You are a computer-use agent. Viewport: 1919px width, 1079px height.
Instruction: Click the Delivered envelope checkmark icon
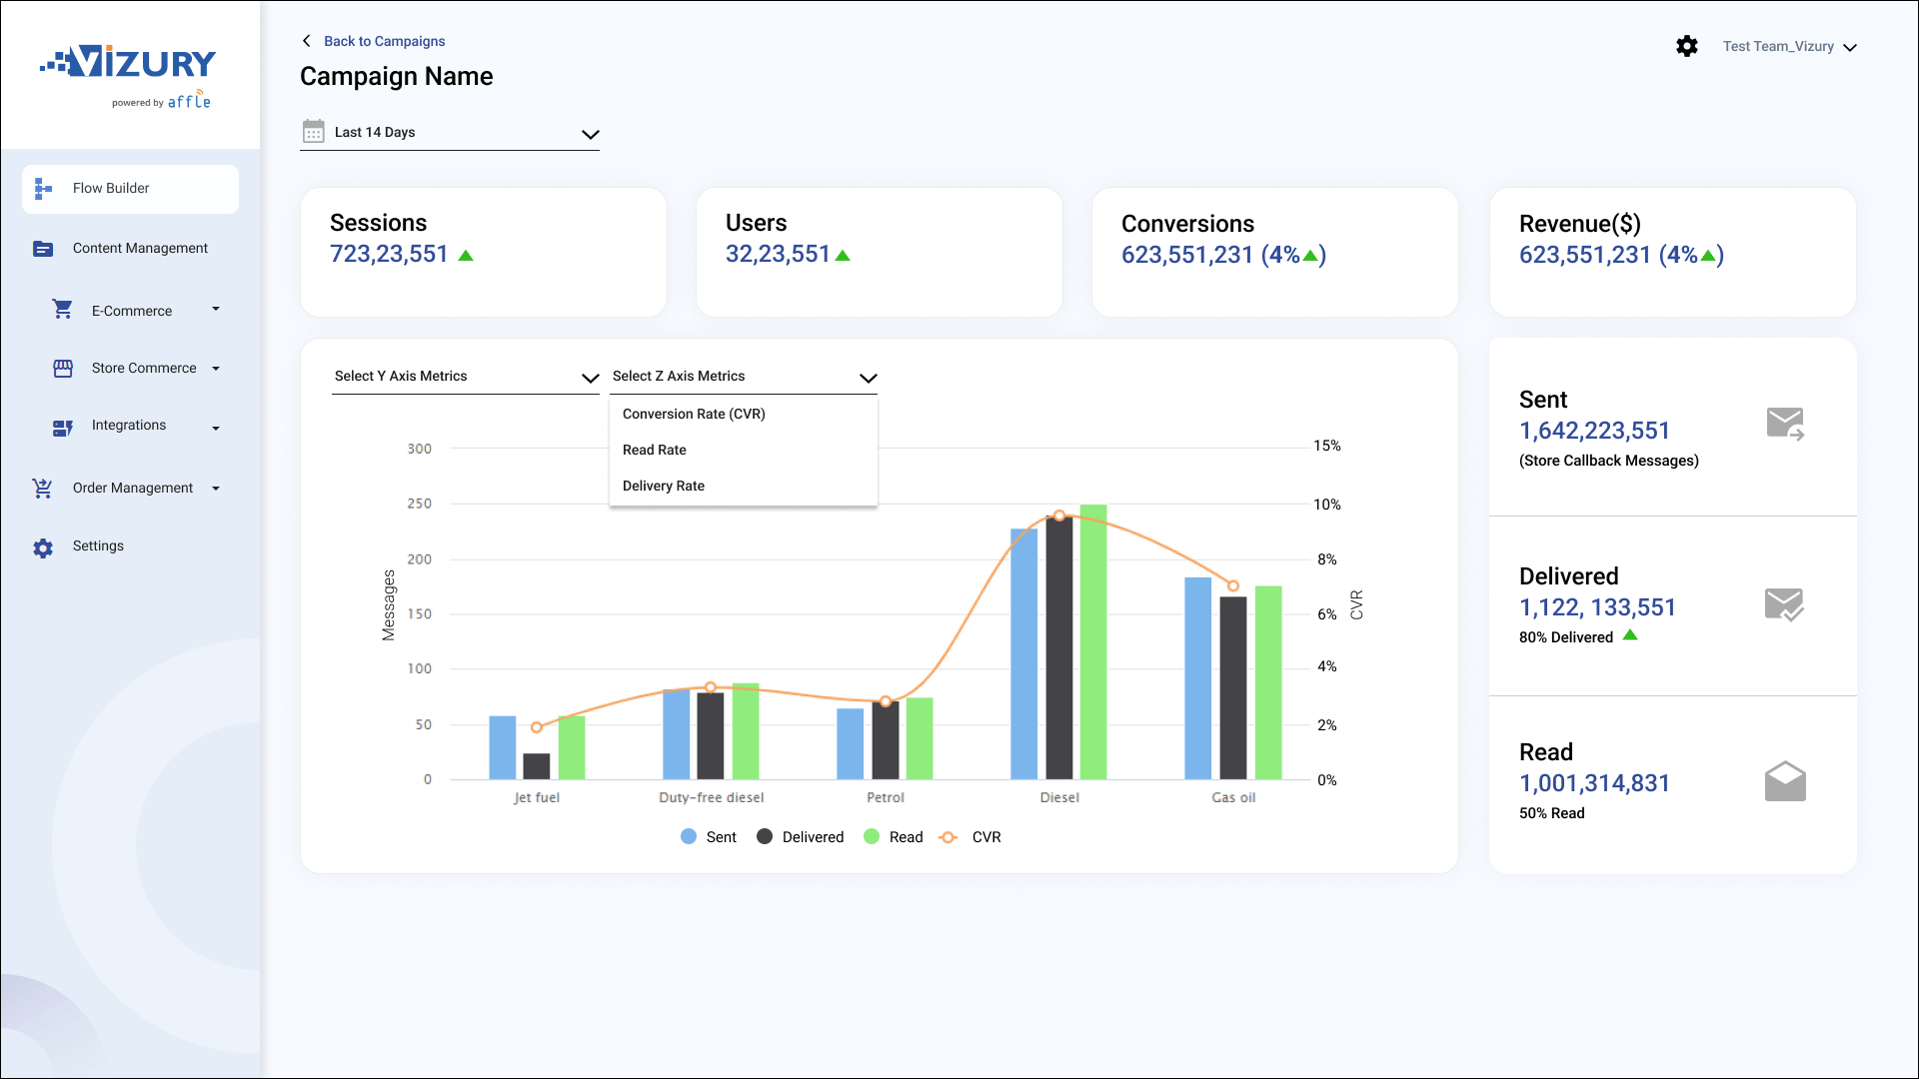pos(1784,604)
